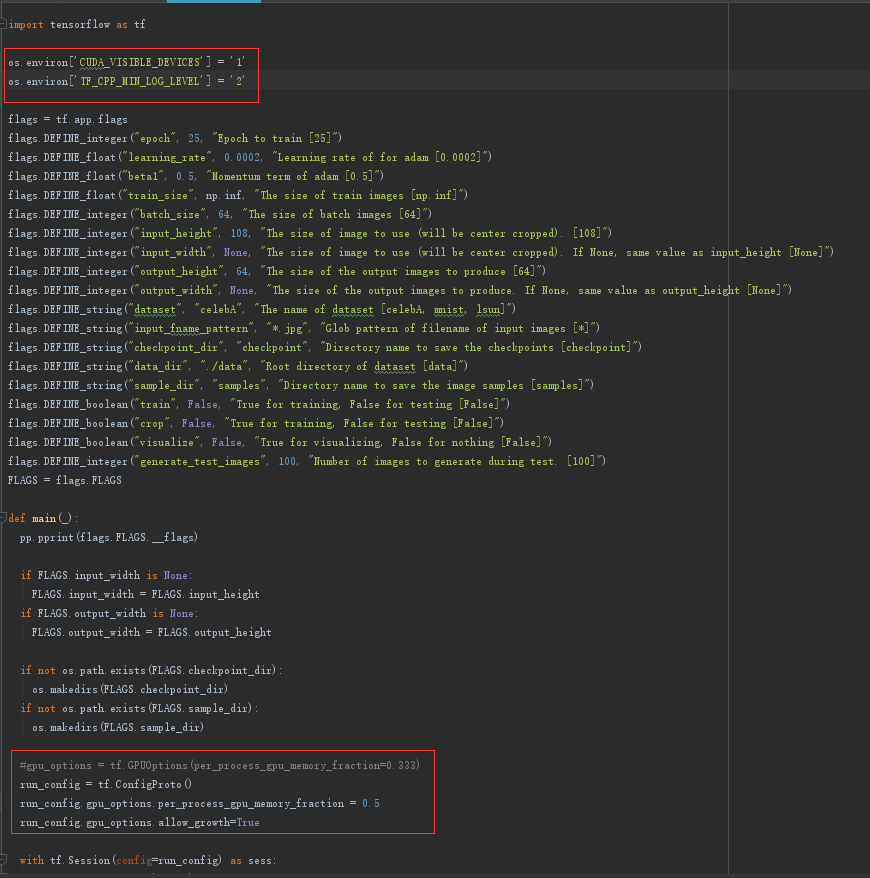
Task: Click the "beta1" DEFINE_float line
Action: click(x=196, y=176)
